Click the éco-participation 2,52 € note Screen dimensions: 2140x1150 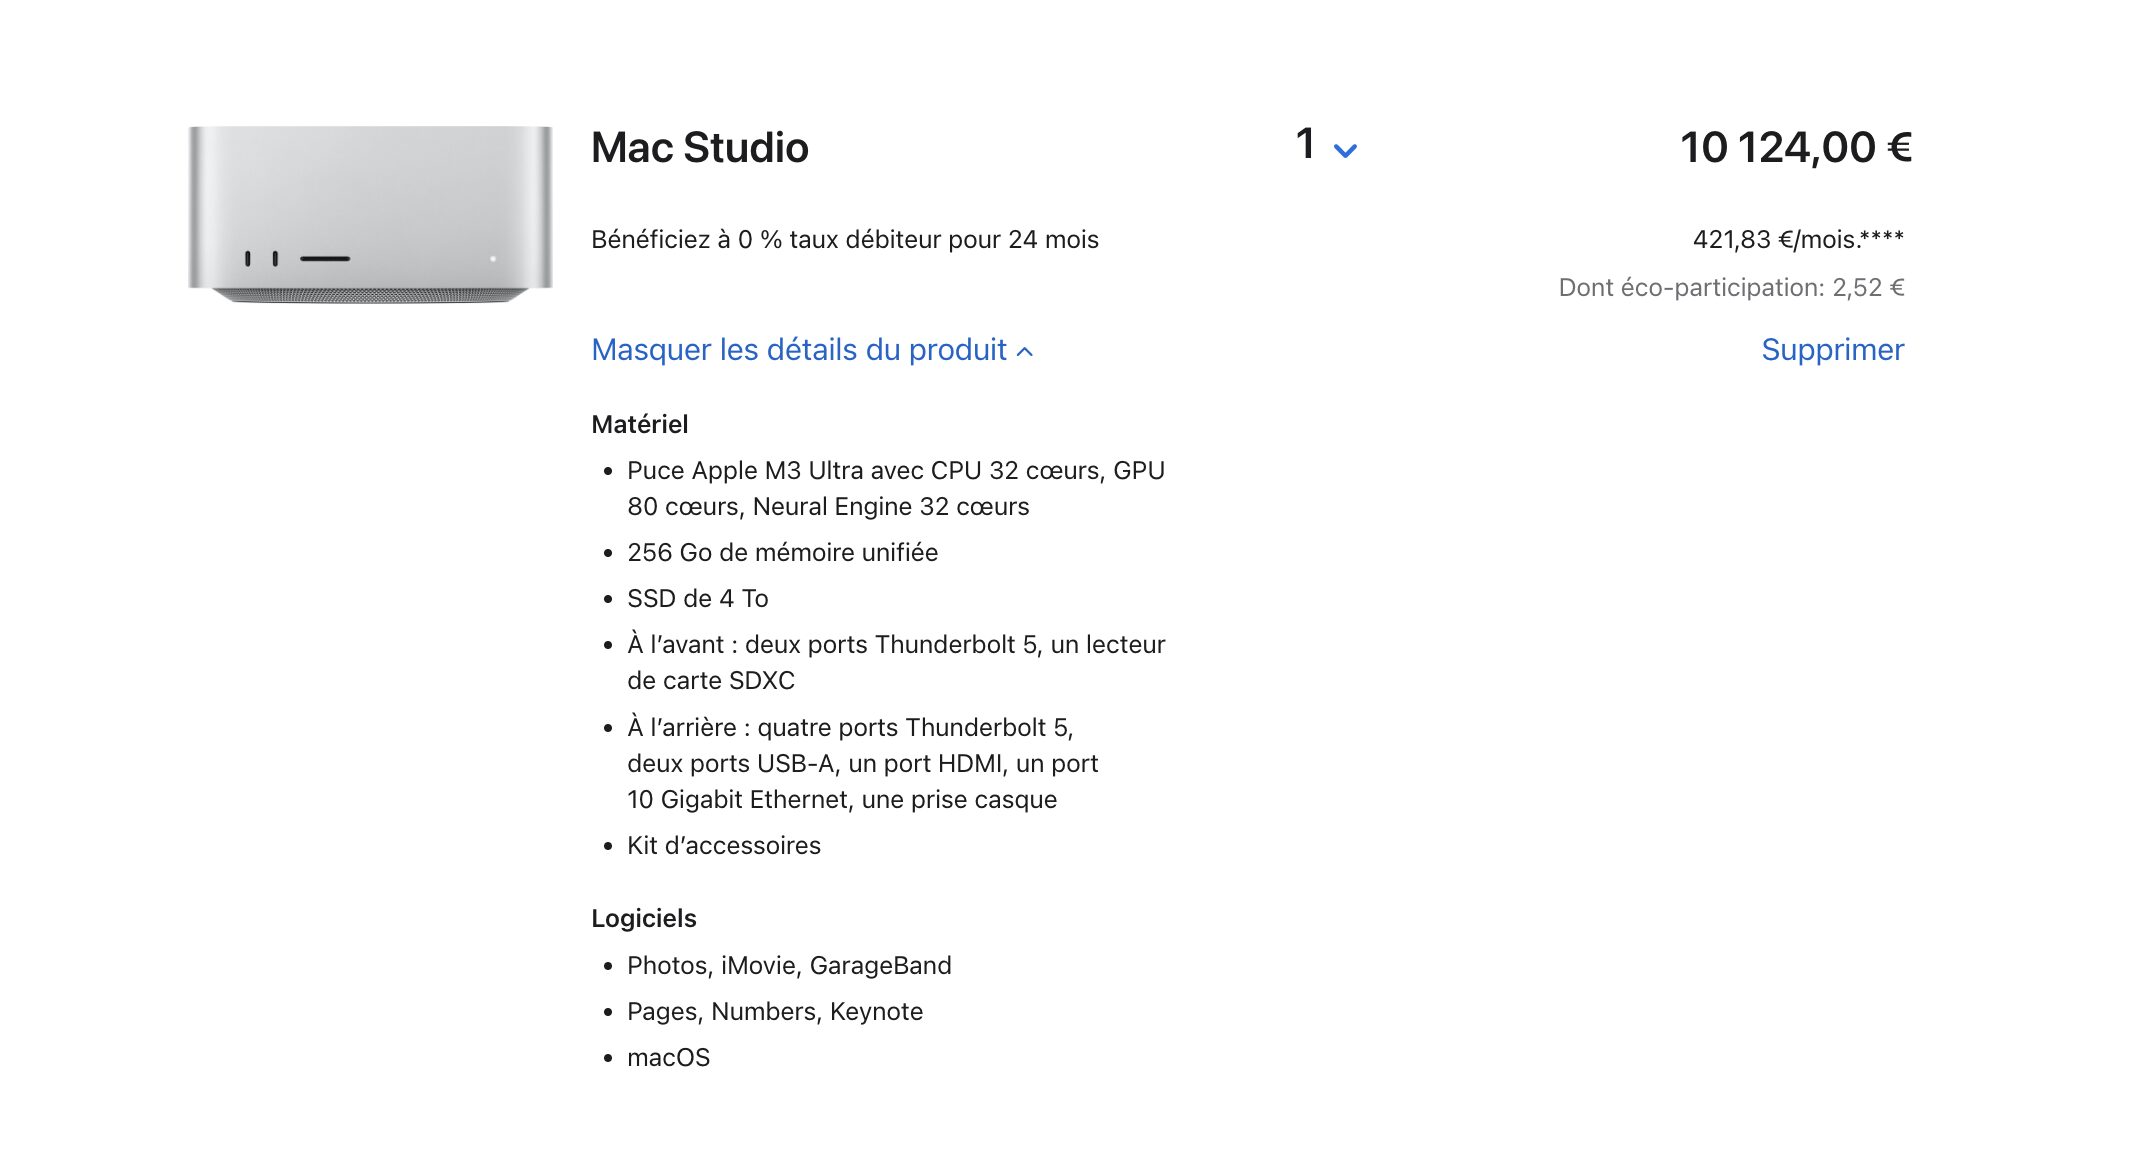pos(1730,288)
